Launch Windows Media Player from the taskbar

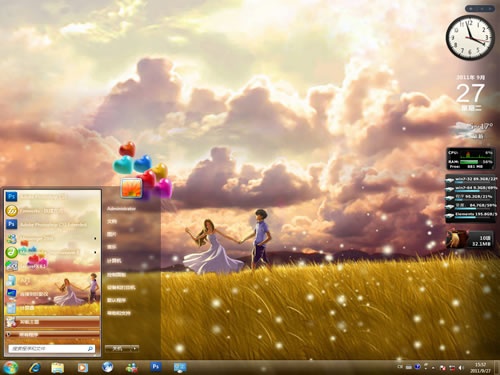pyautogui.click(x=83, y=367)
